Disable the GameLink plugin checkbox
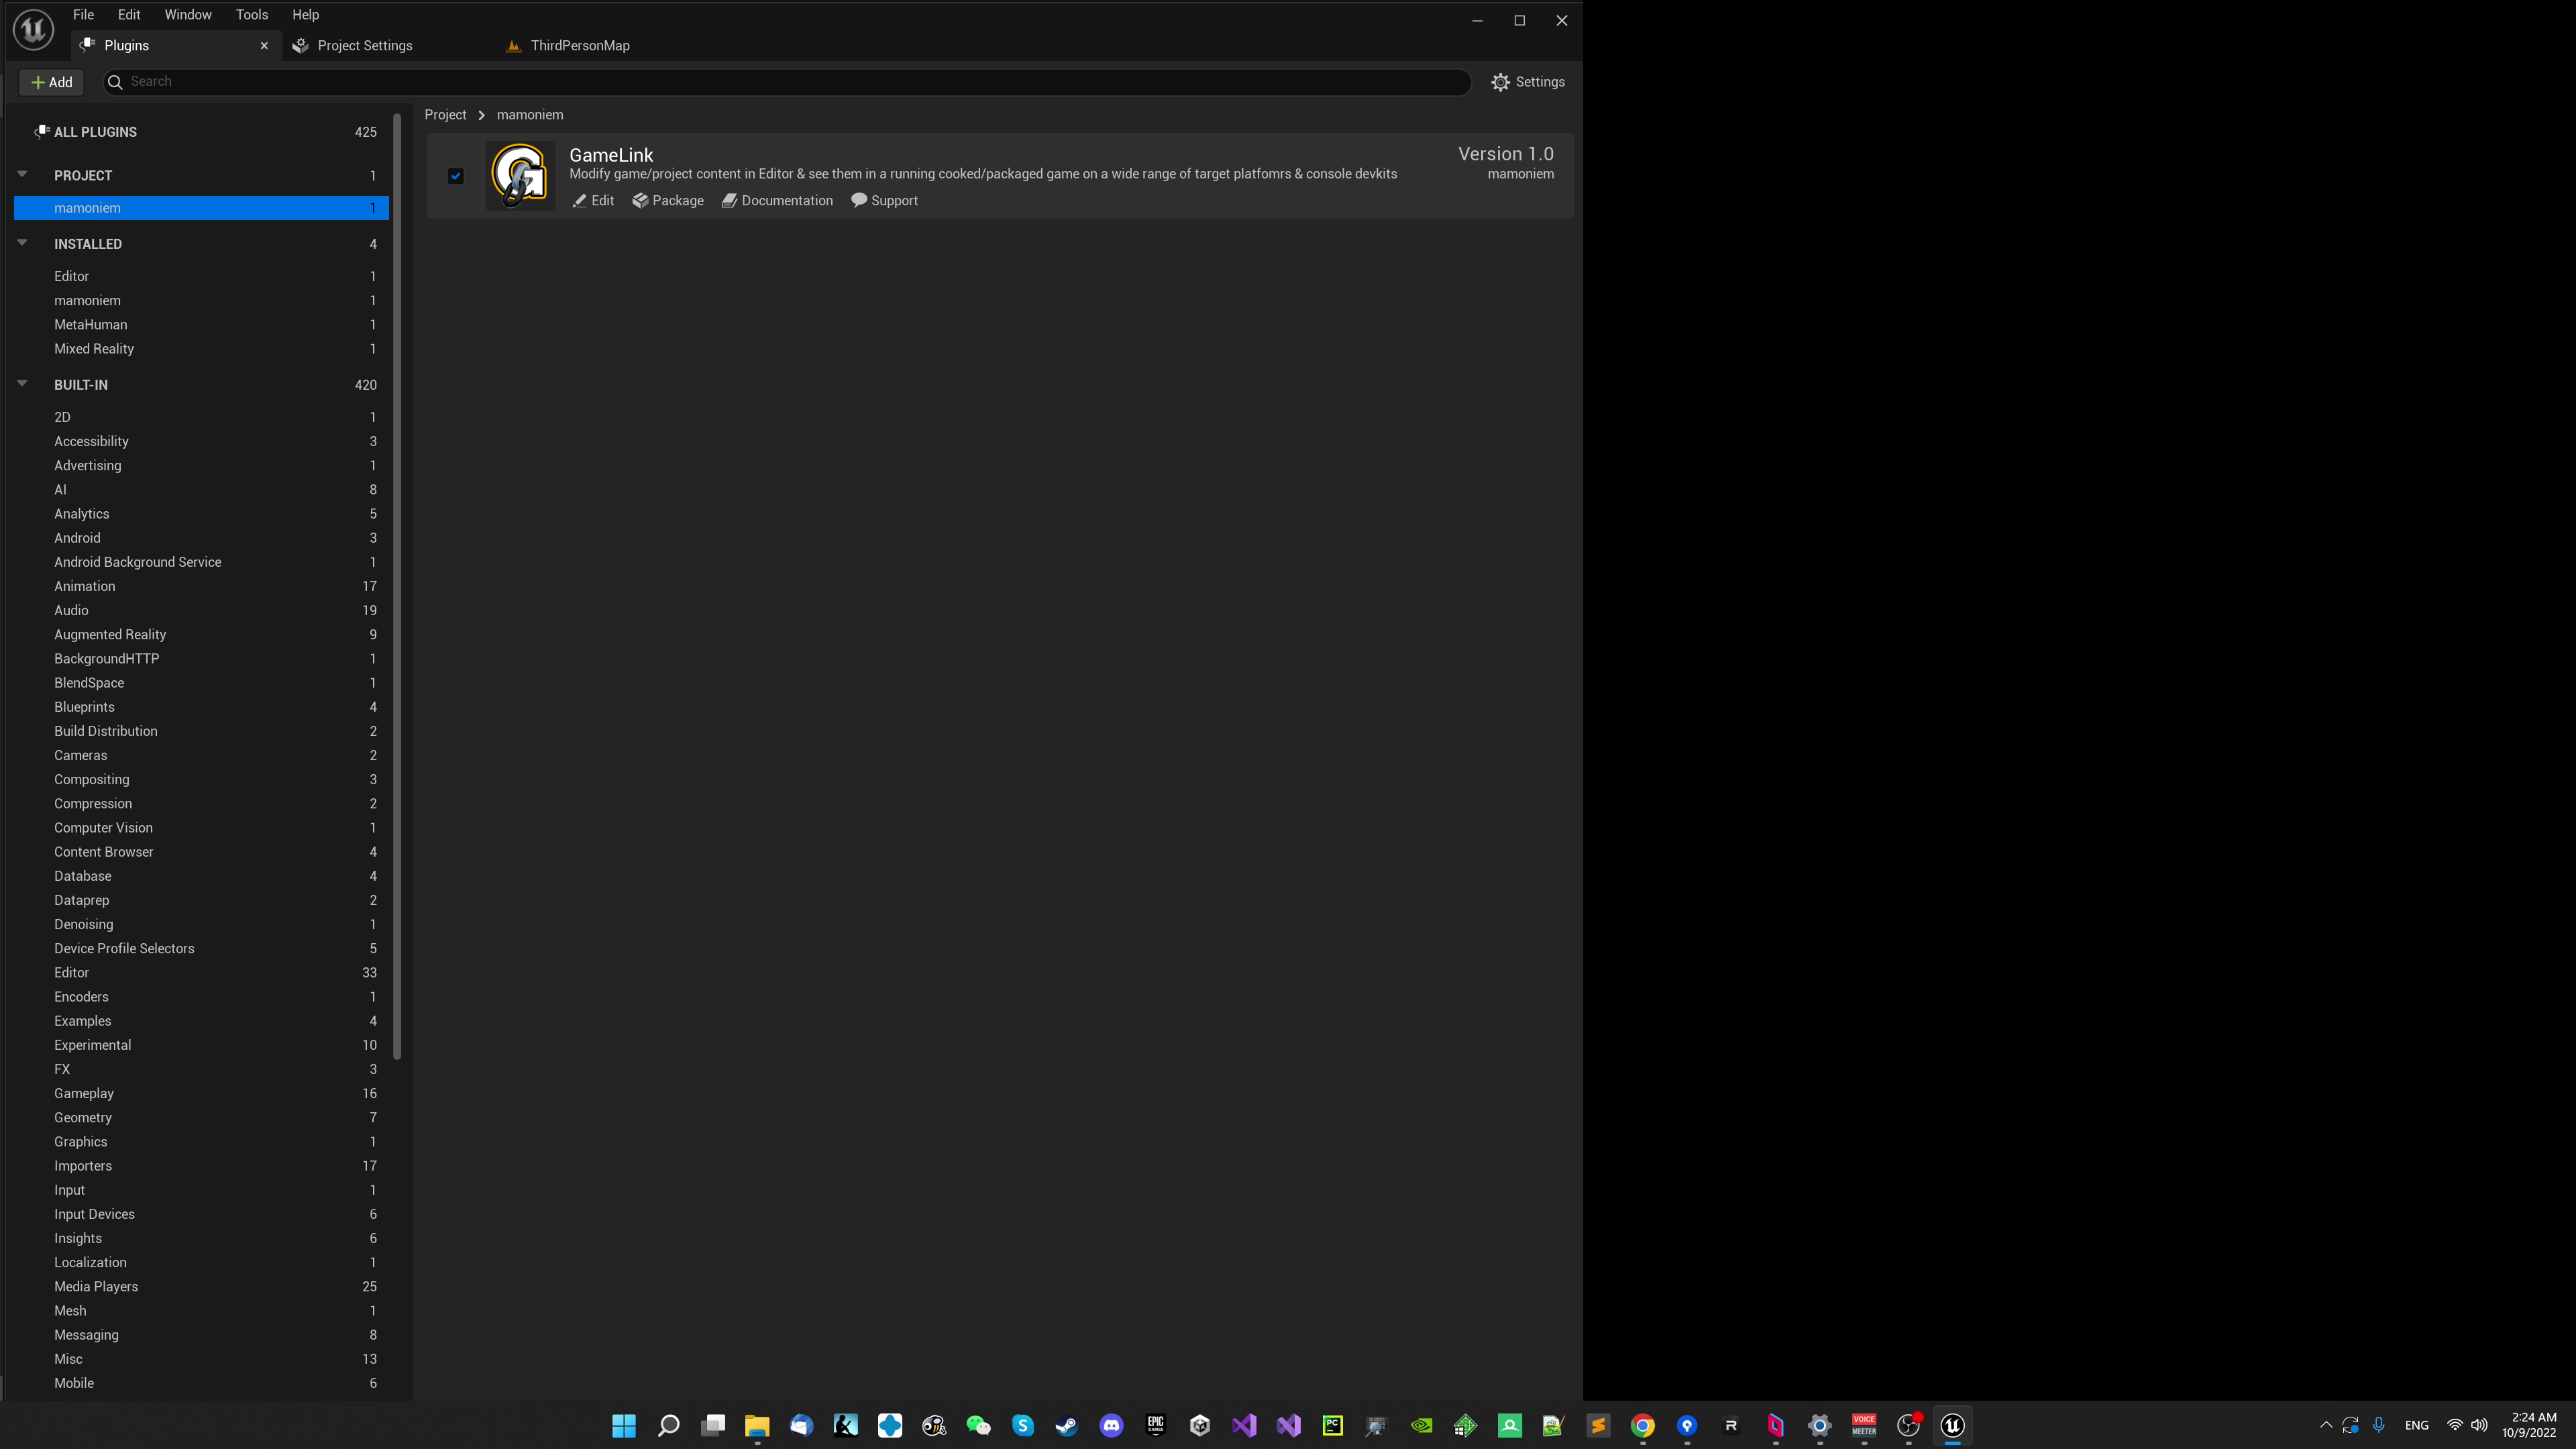The height and width of the screenshot is (1449, 2576). point(456,176)
